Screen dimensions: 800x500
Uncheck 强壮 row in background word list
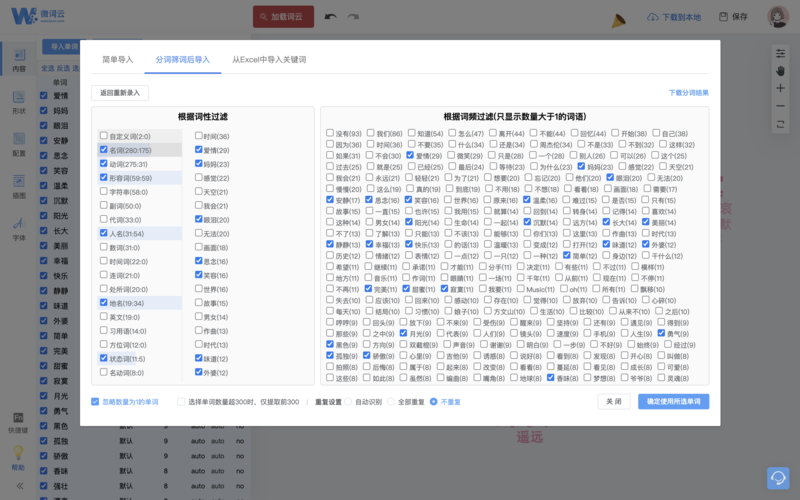44,485
